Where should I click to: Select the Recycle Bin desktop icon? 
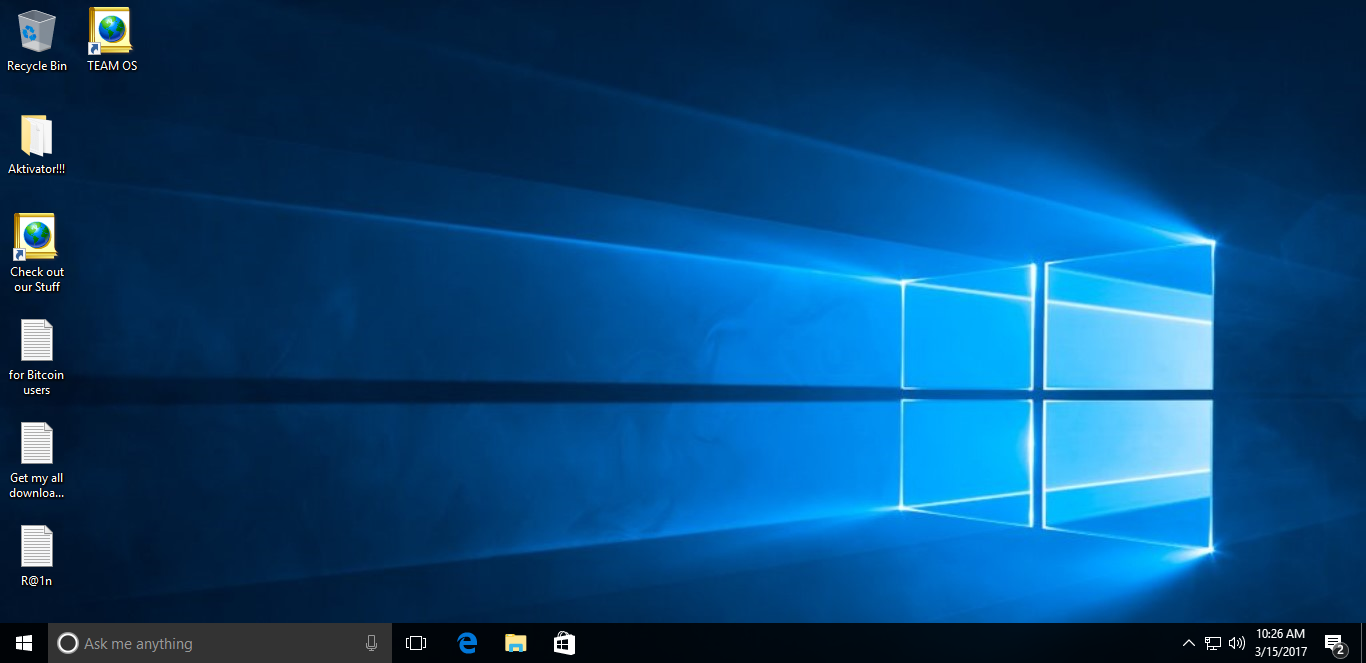coord(37,40)
